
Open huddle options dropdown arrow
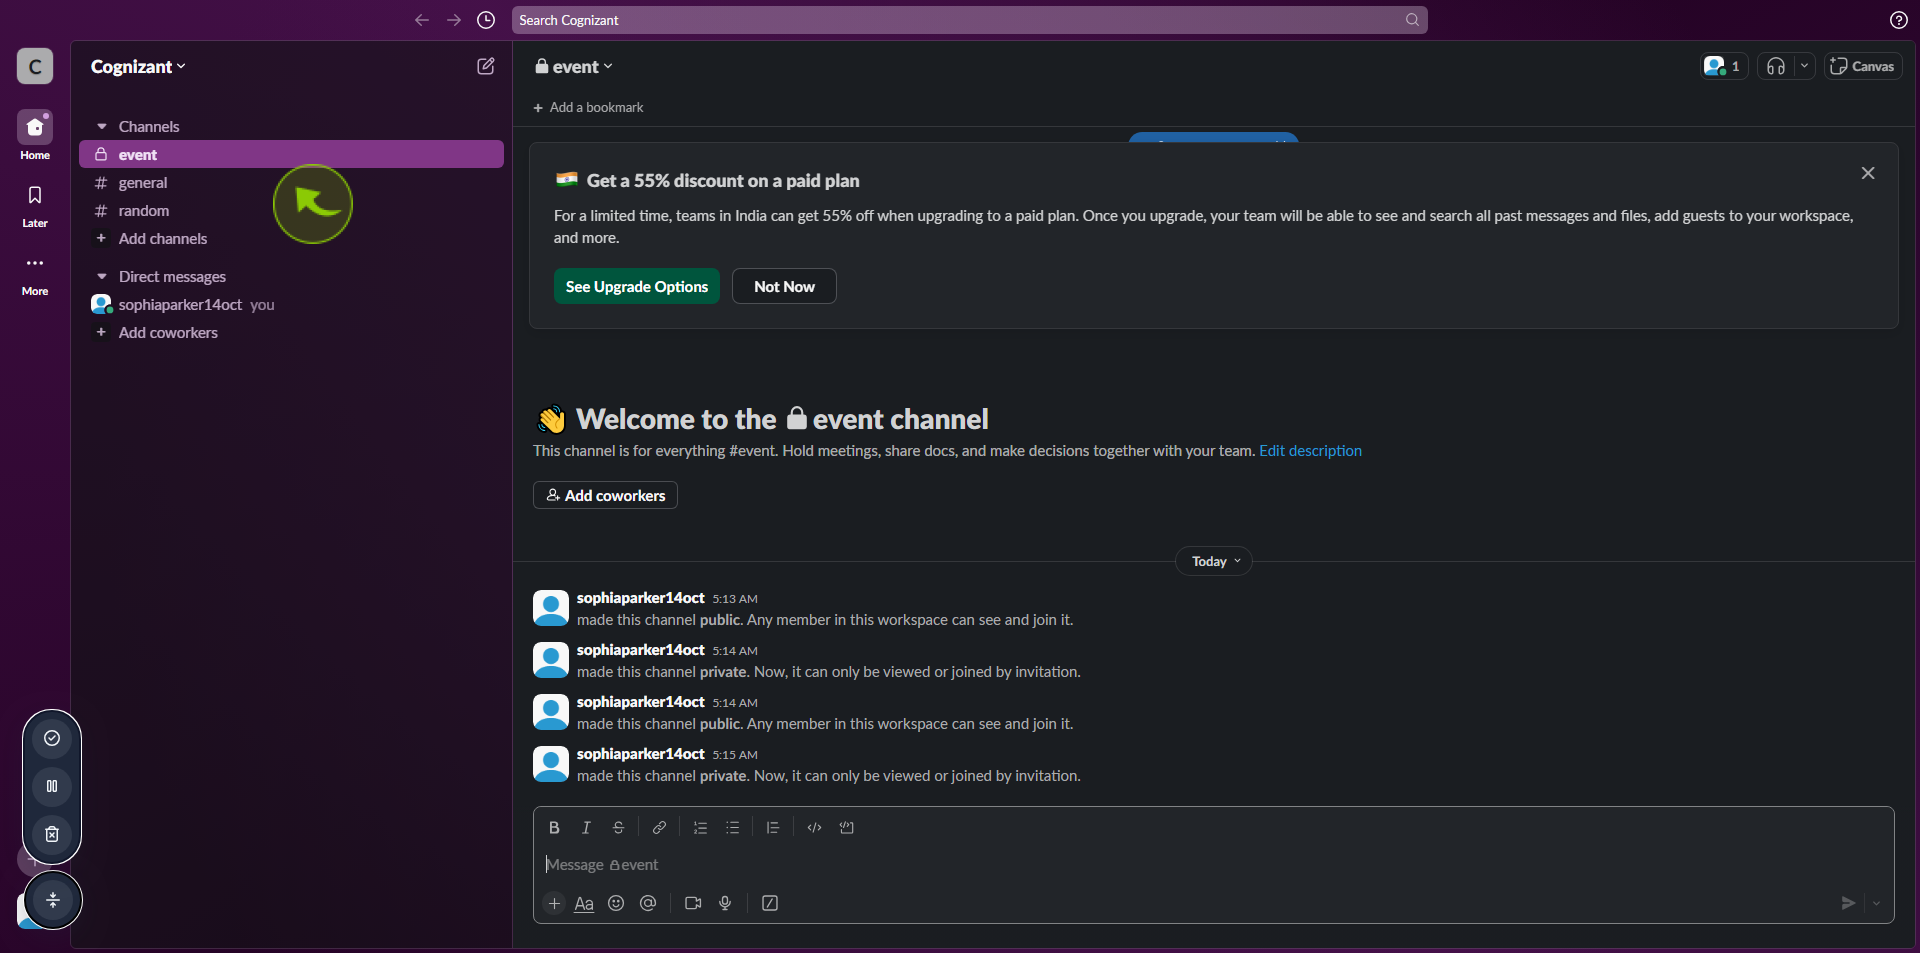(x=1804, y=67)
